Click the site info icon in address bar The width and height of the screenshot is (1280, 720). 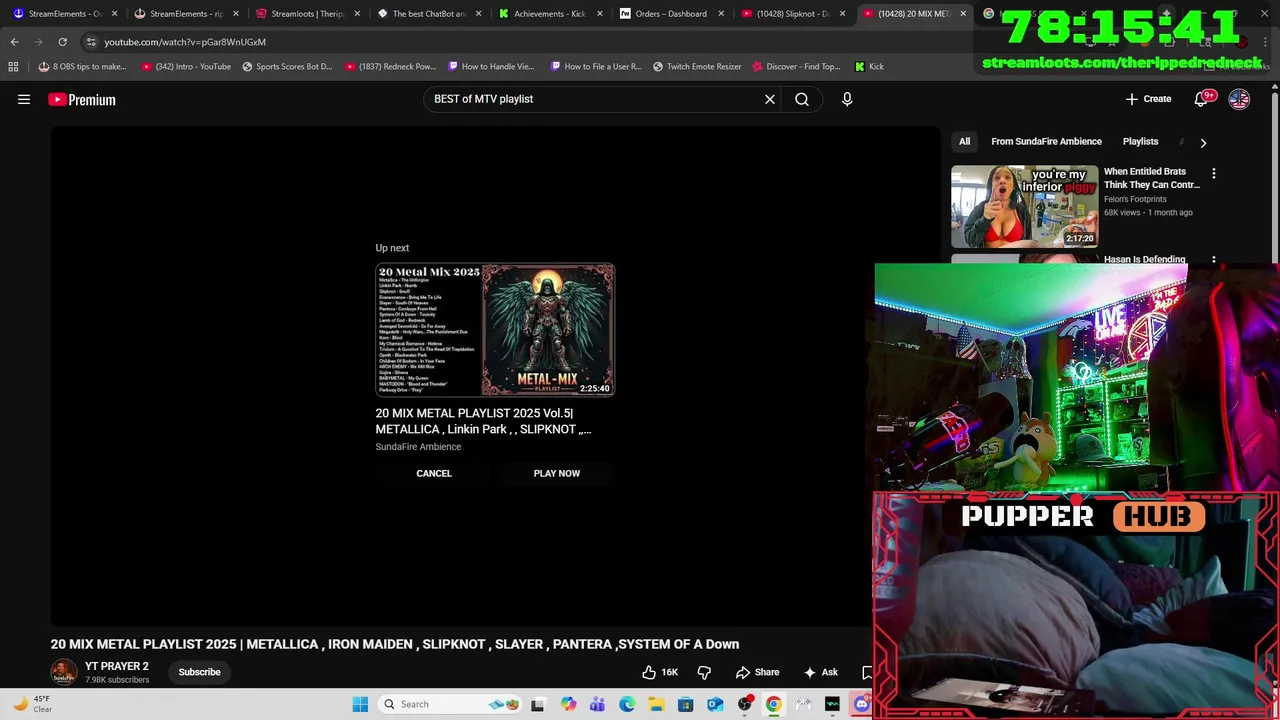(91, 42)
